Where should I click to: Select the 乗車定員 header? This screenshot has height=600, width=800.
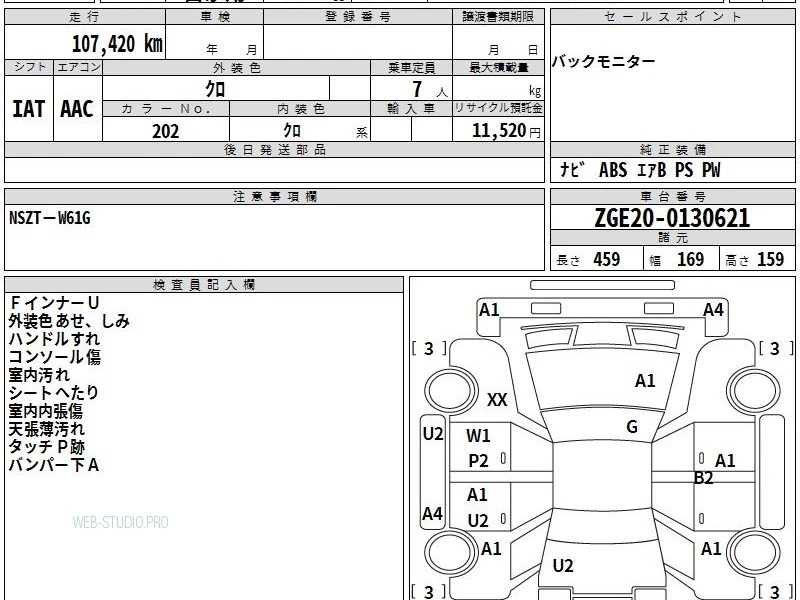tap(411, 67)
